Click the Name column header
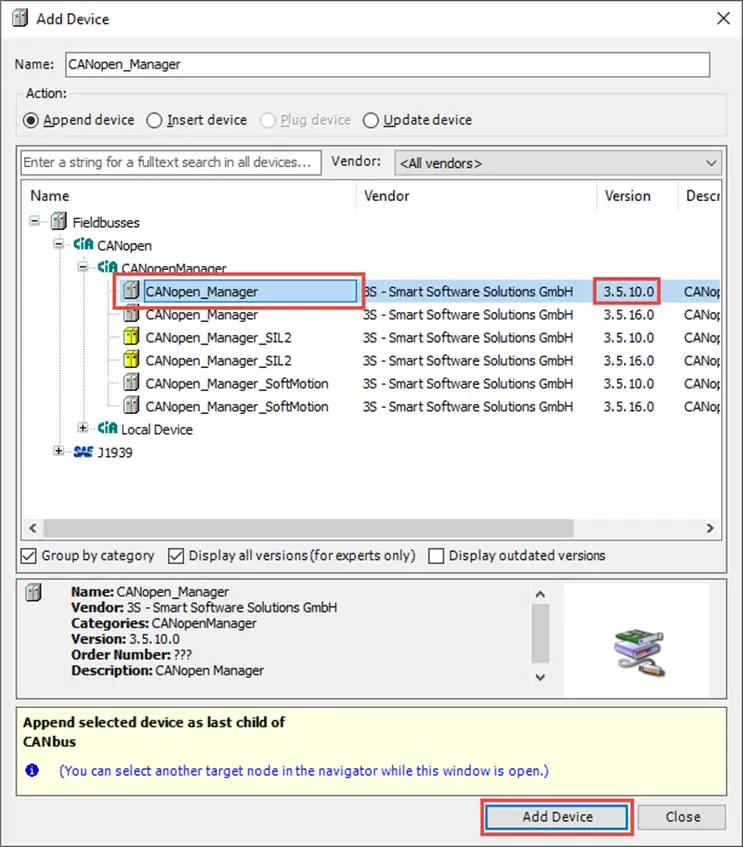 coord(189,196)
